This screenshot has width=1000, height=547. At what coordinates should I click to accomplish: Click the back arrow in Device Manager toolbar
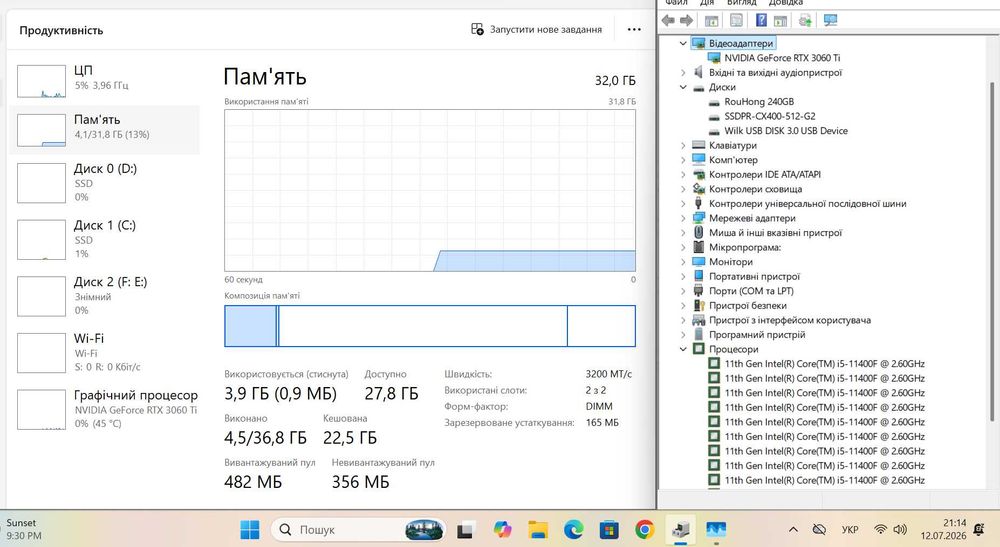(x=668, y=20)
